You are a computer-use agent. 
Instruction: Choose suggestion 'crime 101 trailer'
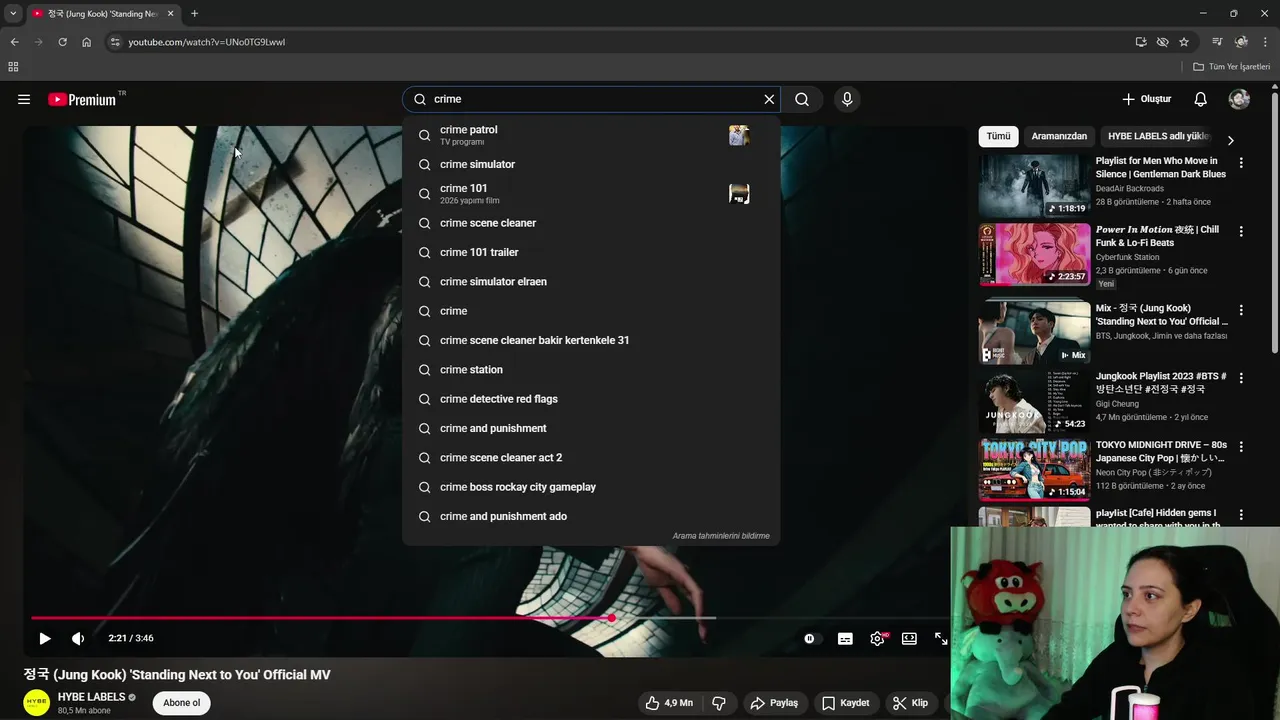(591, 252)
